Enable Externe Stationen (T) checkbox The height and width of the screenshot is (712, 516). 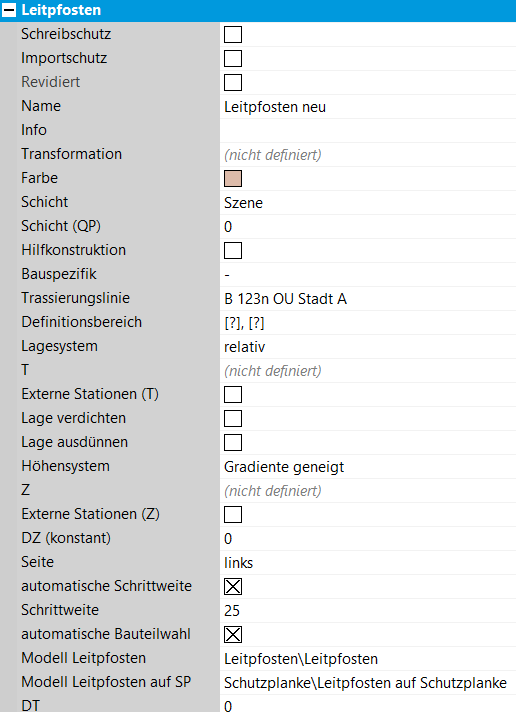[x=233, y=395]
